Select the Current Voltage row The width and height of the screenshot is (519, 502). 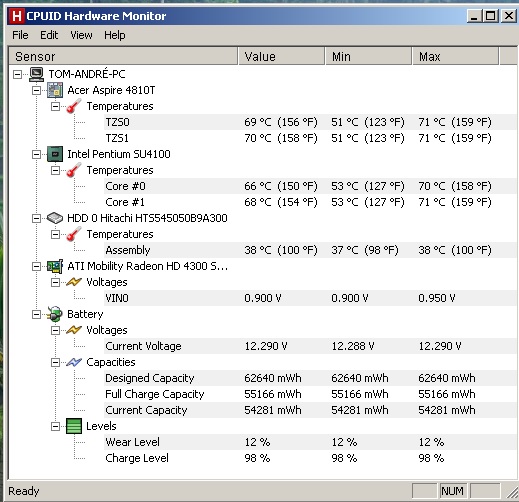tap(310, 346)
